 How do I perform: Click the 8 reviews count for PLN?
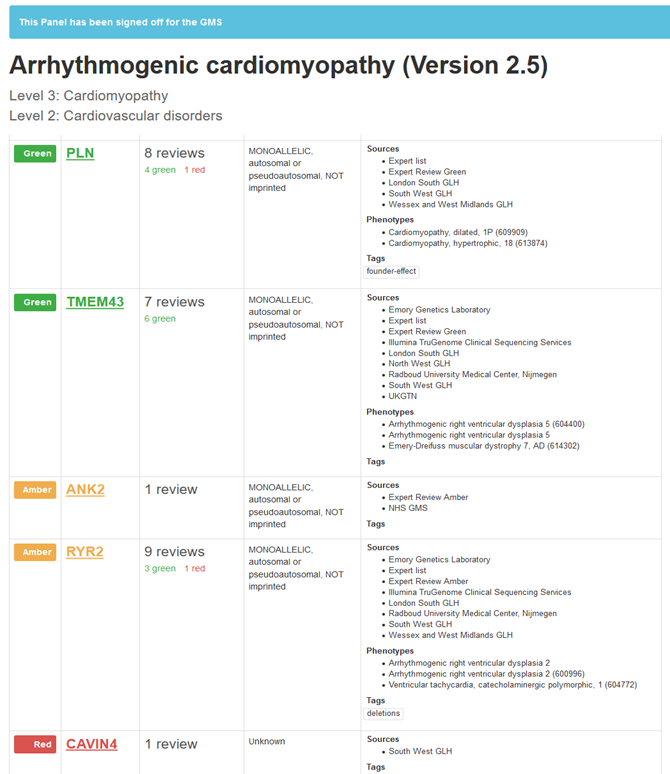coord(174,153)
